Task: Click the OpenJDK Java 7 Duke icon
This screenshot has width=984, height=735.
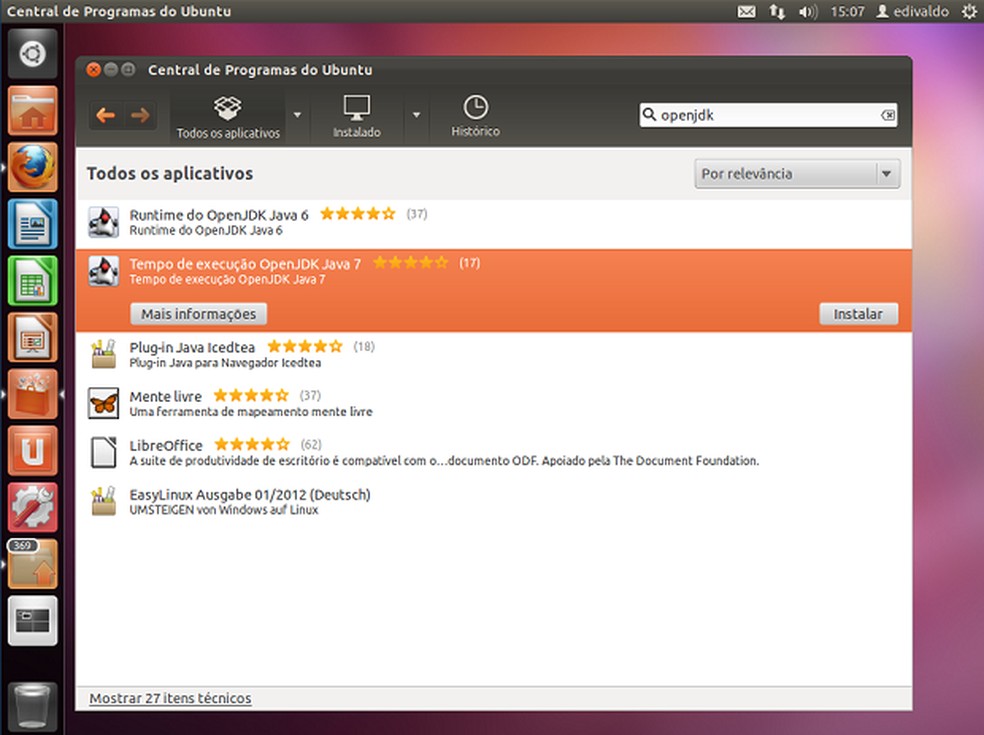Action: coord(104,271)
